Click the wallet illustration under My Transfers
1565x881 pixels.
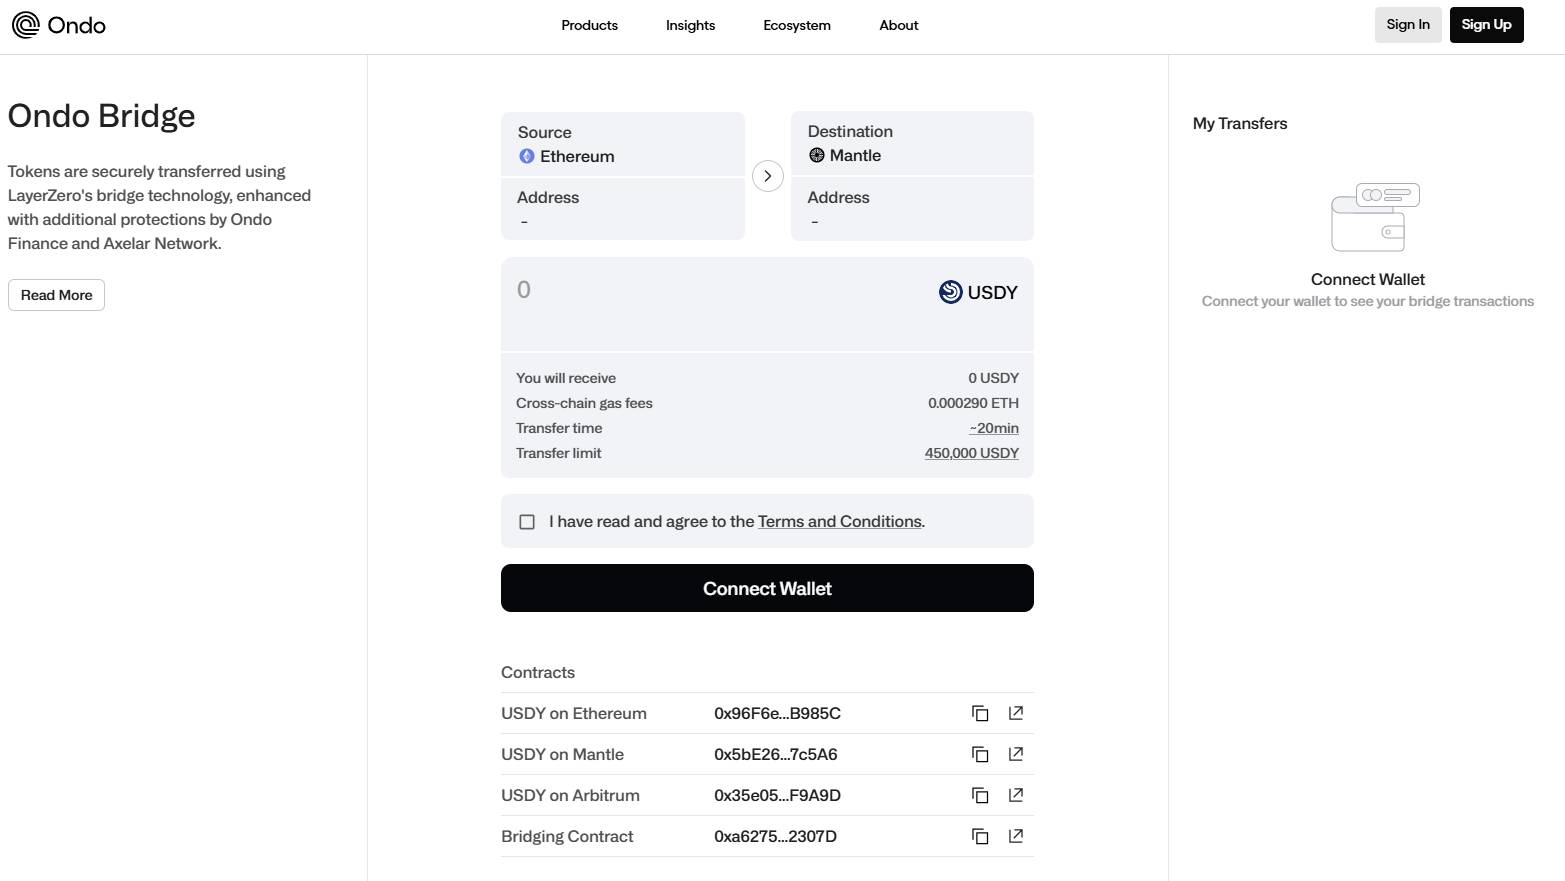pyautogui.click(x=1375, y=217)
